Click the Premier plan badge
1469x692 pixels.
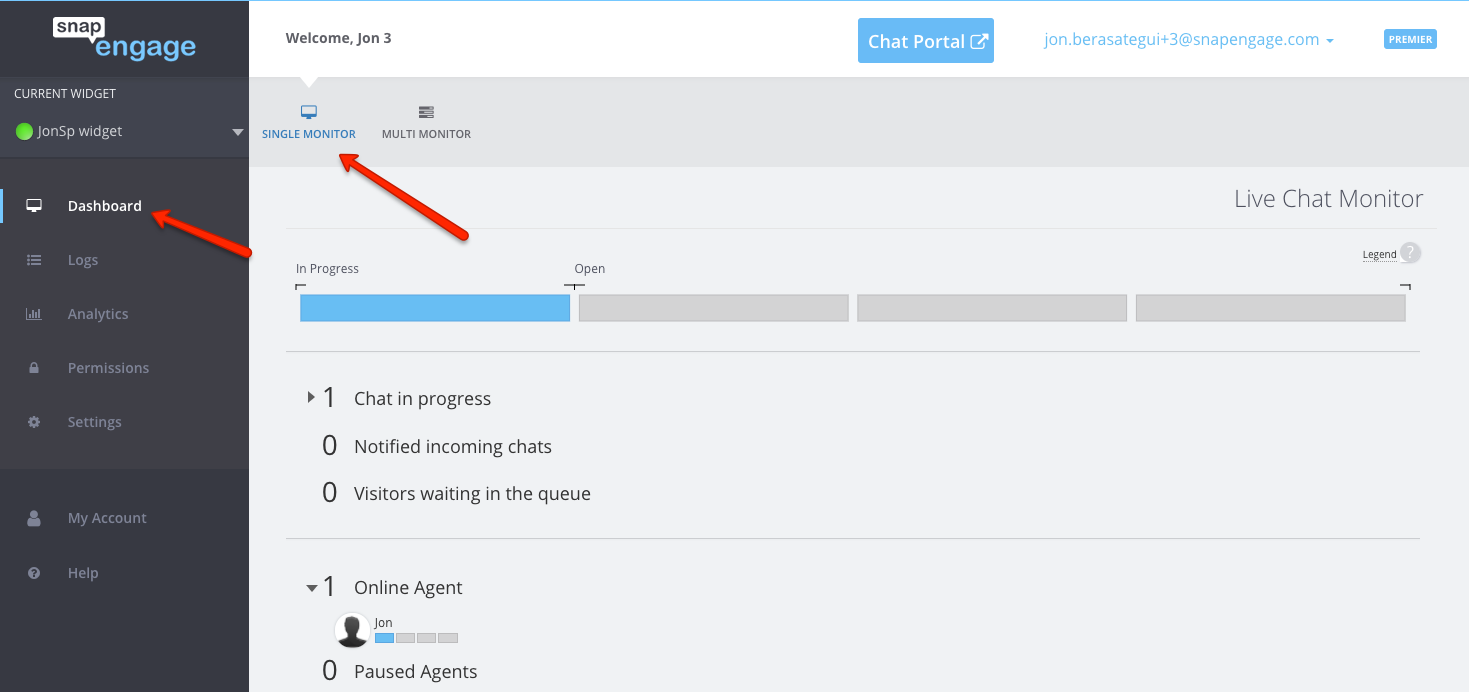coord(1410,40)
